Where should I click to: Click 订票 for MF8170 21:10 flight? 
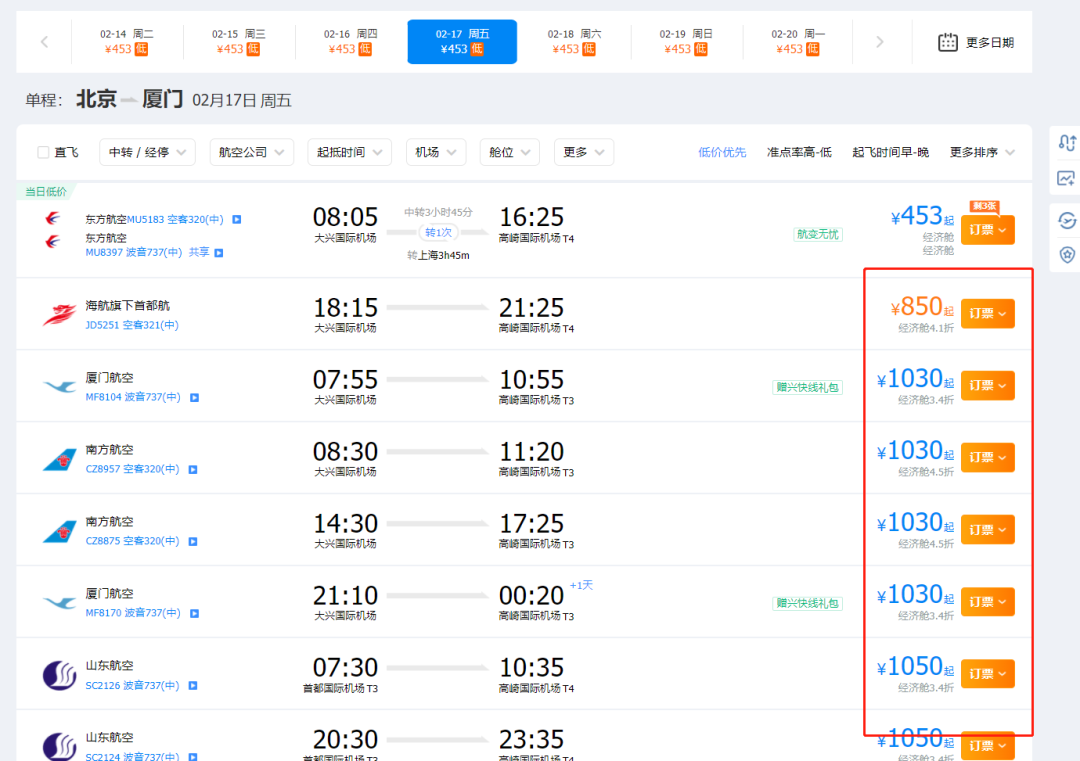pyautogui.click(x=988, y=602)
